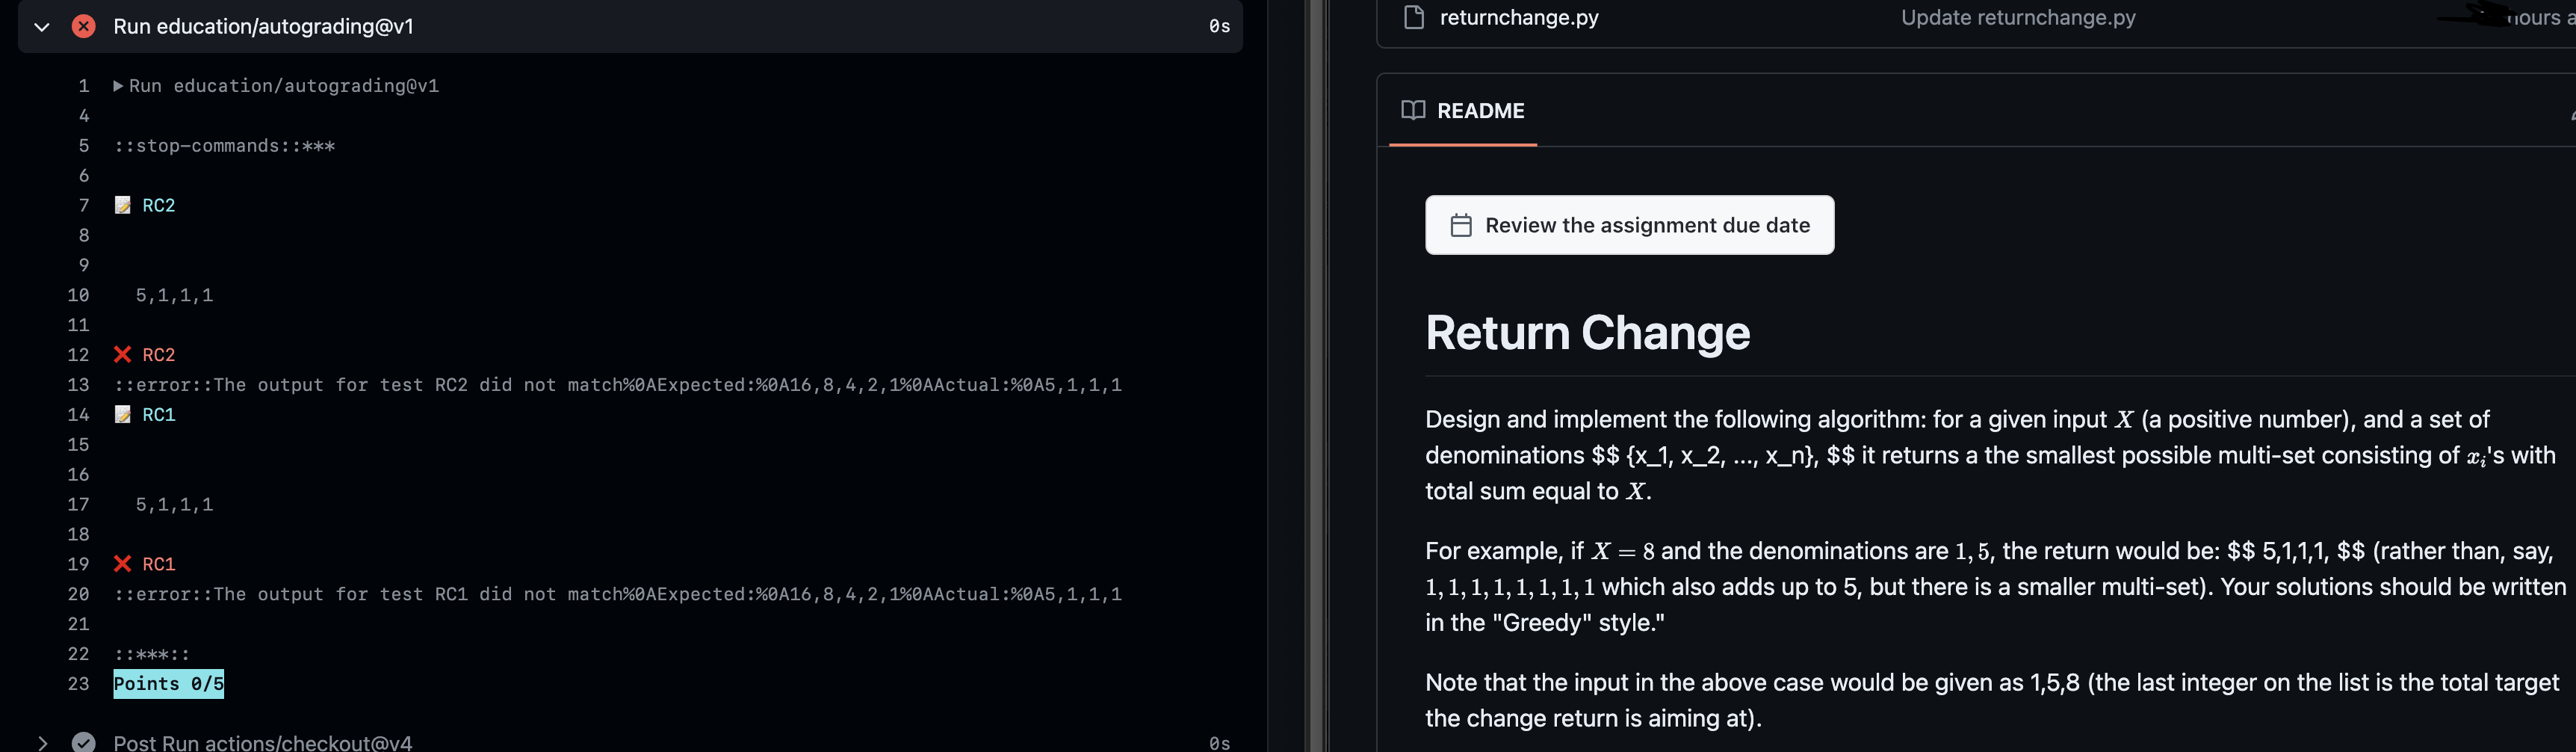
Task: Click log line number 23
Action: point(78,684)
